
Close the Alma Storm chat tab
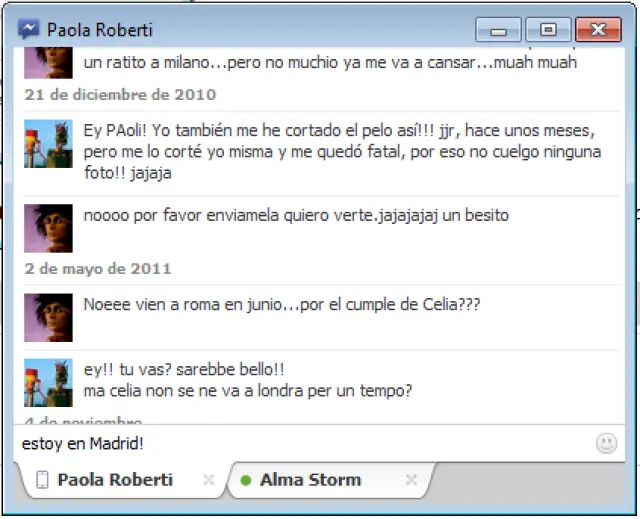(411, 480)
